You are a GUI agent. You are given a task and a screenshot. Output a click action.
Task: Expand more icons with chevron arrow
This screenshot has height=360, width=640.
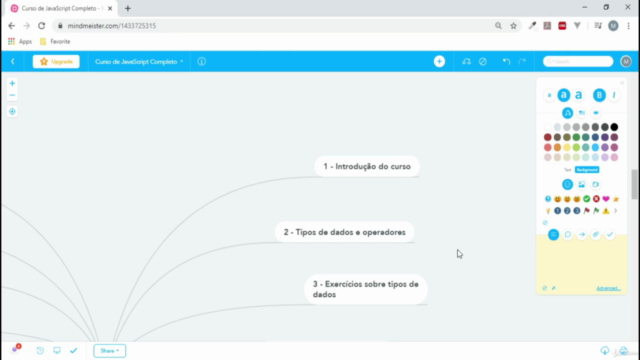point(616,211)
